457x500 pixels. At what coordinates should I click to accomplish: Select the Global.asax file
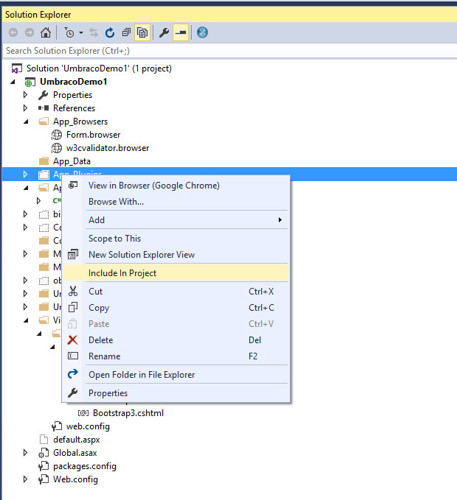[75, 453]
